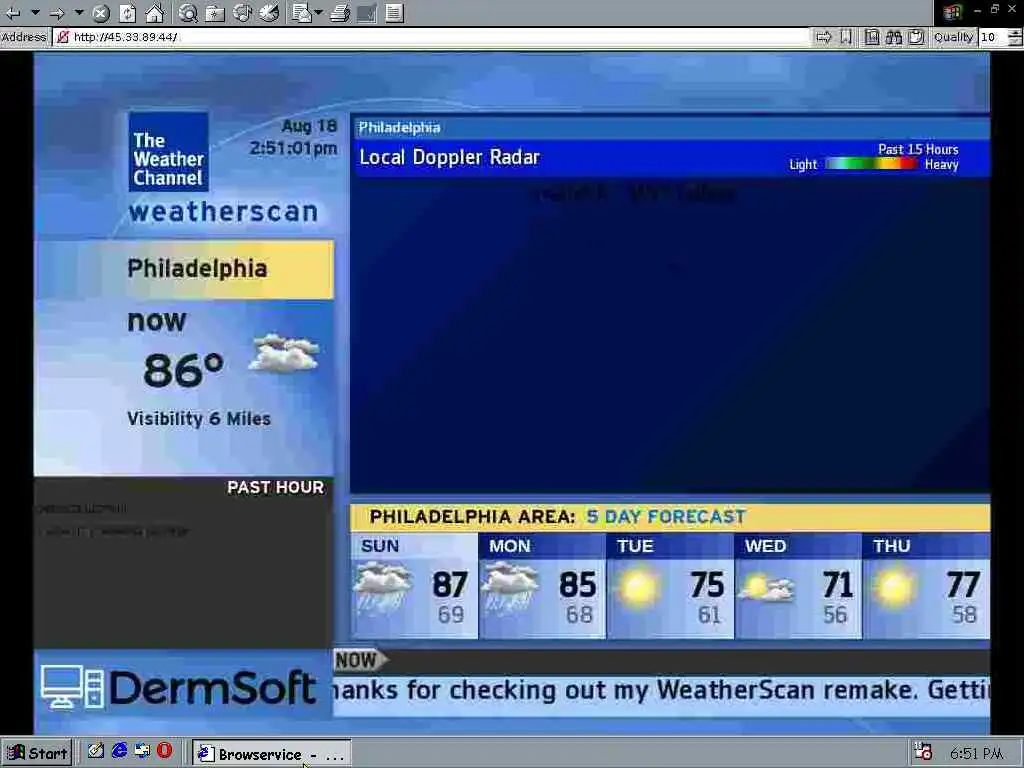Switch to the Browservice taskbar button
Screen dimensions: 1024x768
[272, 754]
